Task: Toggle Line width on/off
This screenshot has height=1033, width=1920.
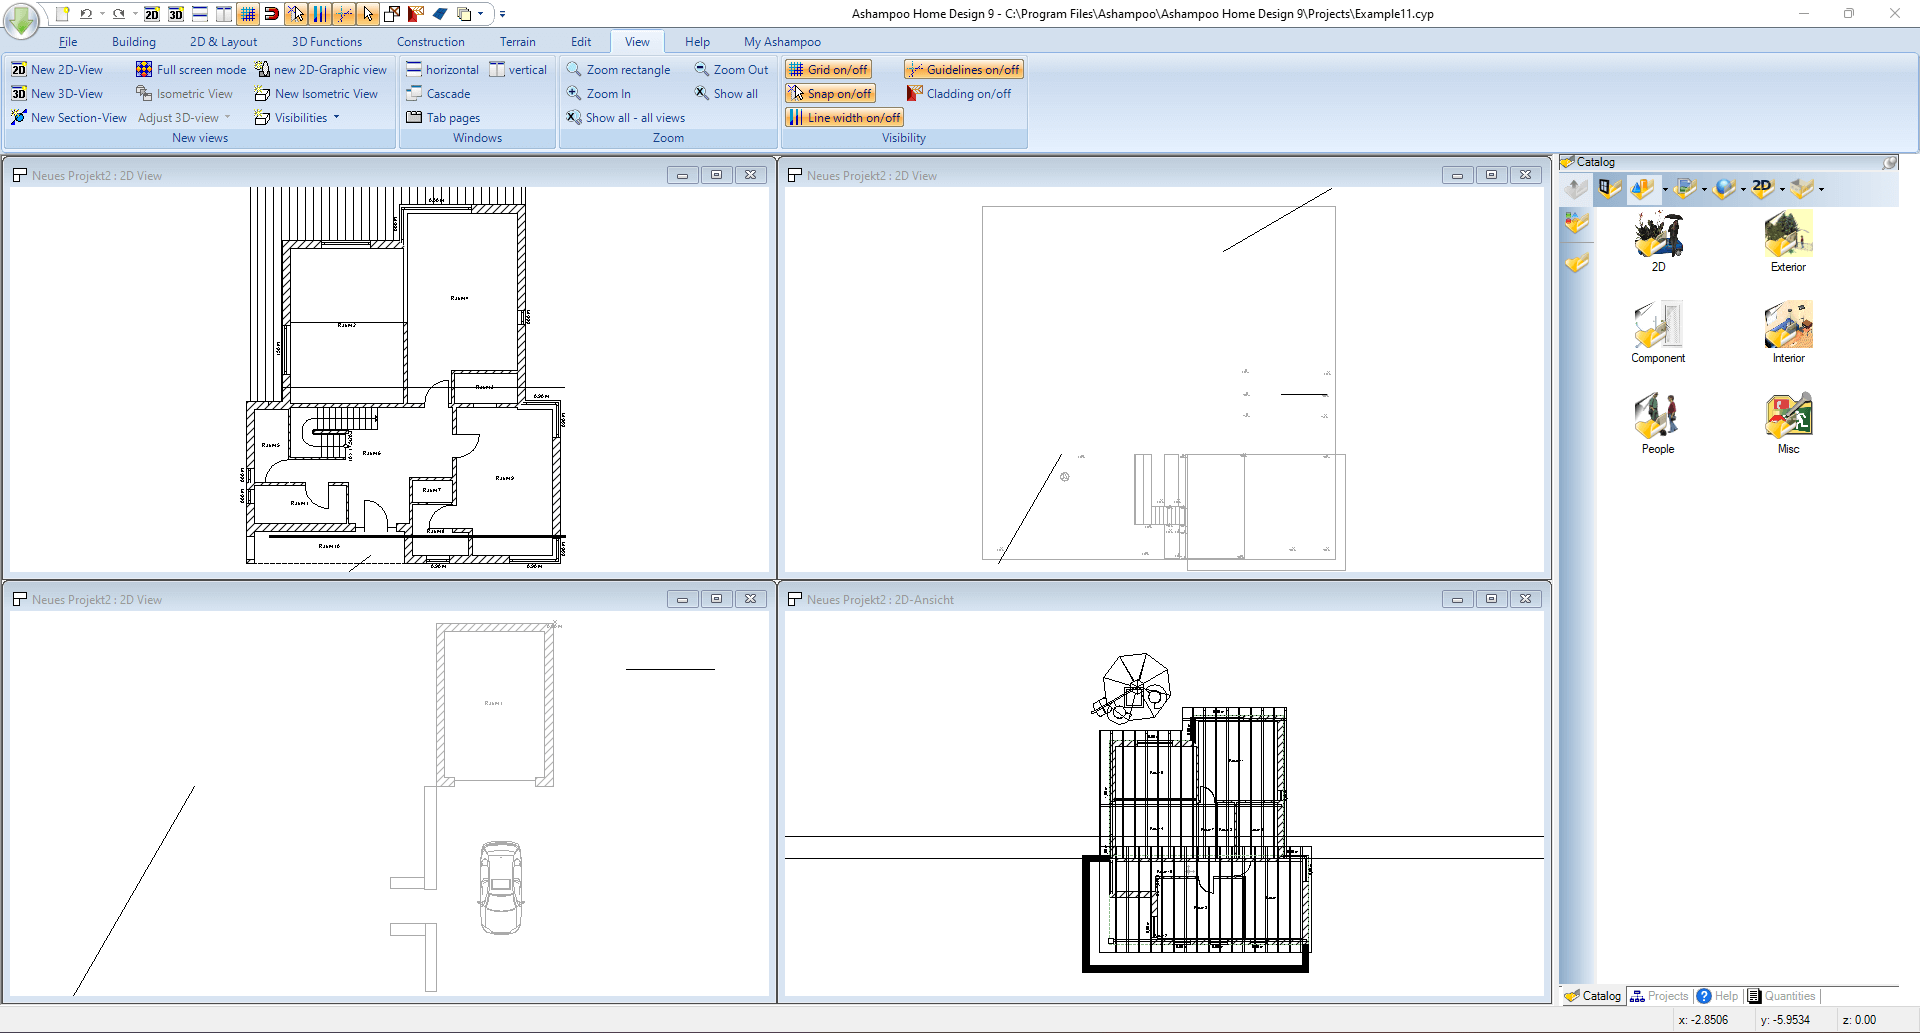Action: point(844,118)
